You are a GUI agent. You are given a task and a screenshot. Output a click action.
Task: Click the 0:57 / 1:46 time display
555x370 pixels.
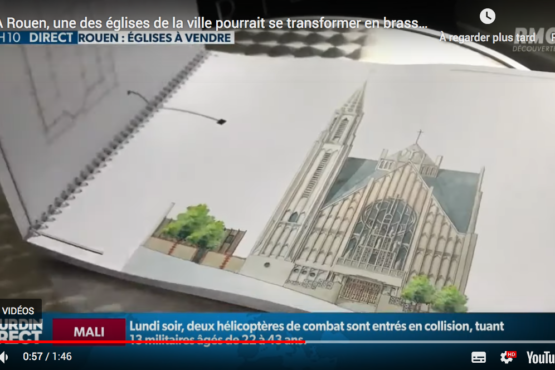click(47, 357)
